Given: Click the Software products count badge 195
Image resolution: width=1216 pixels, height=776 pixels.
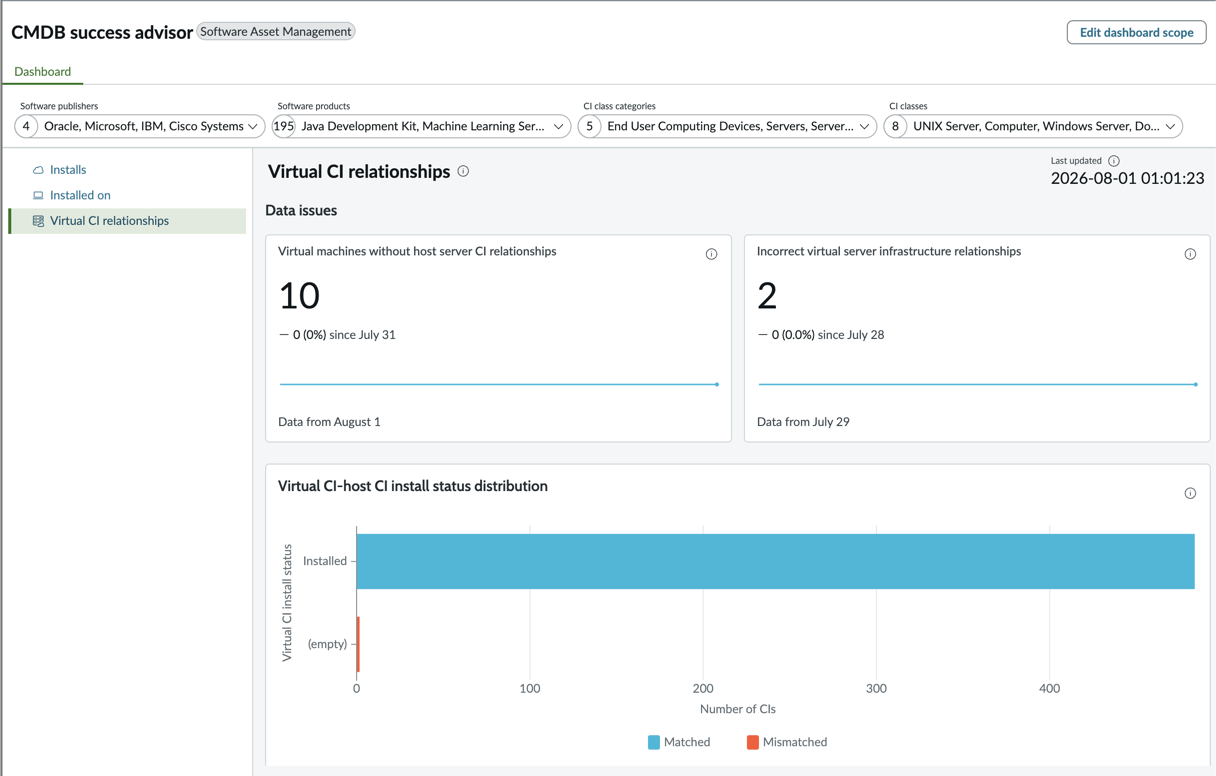Looking at the screenshot, I should 284,126.
